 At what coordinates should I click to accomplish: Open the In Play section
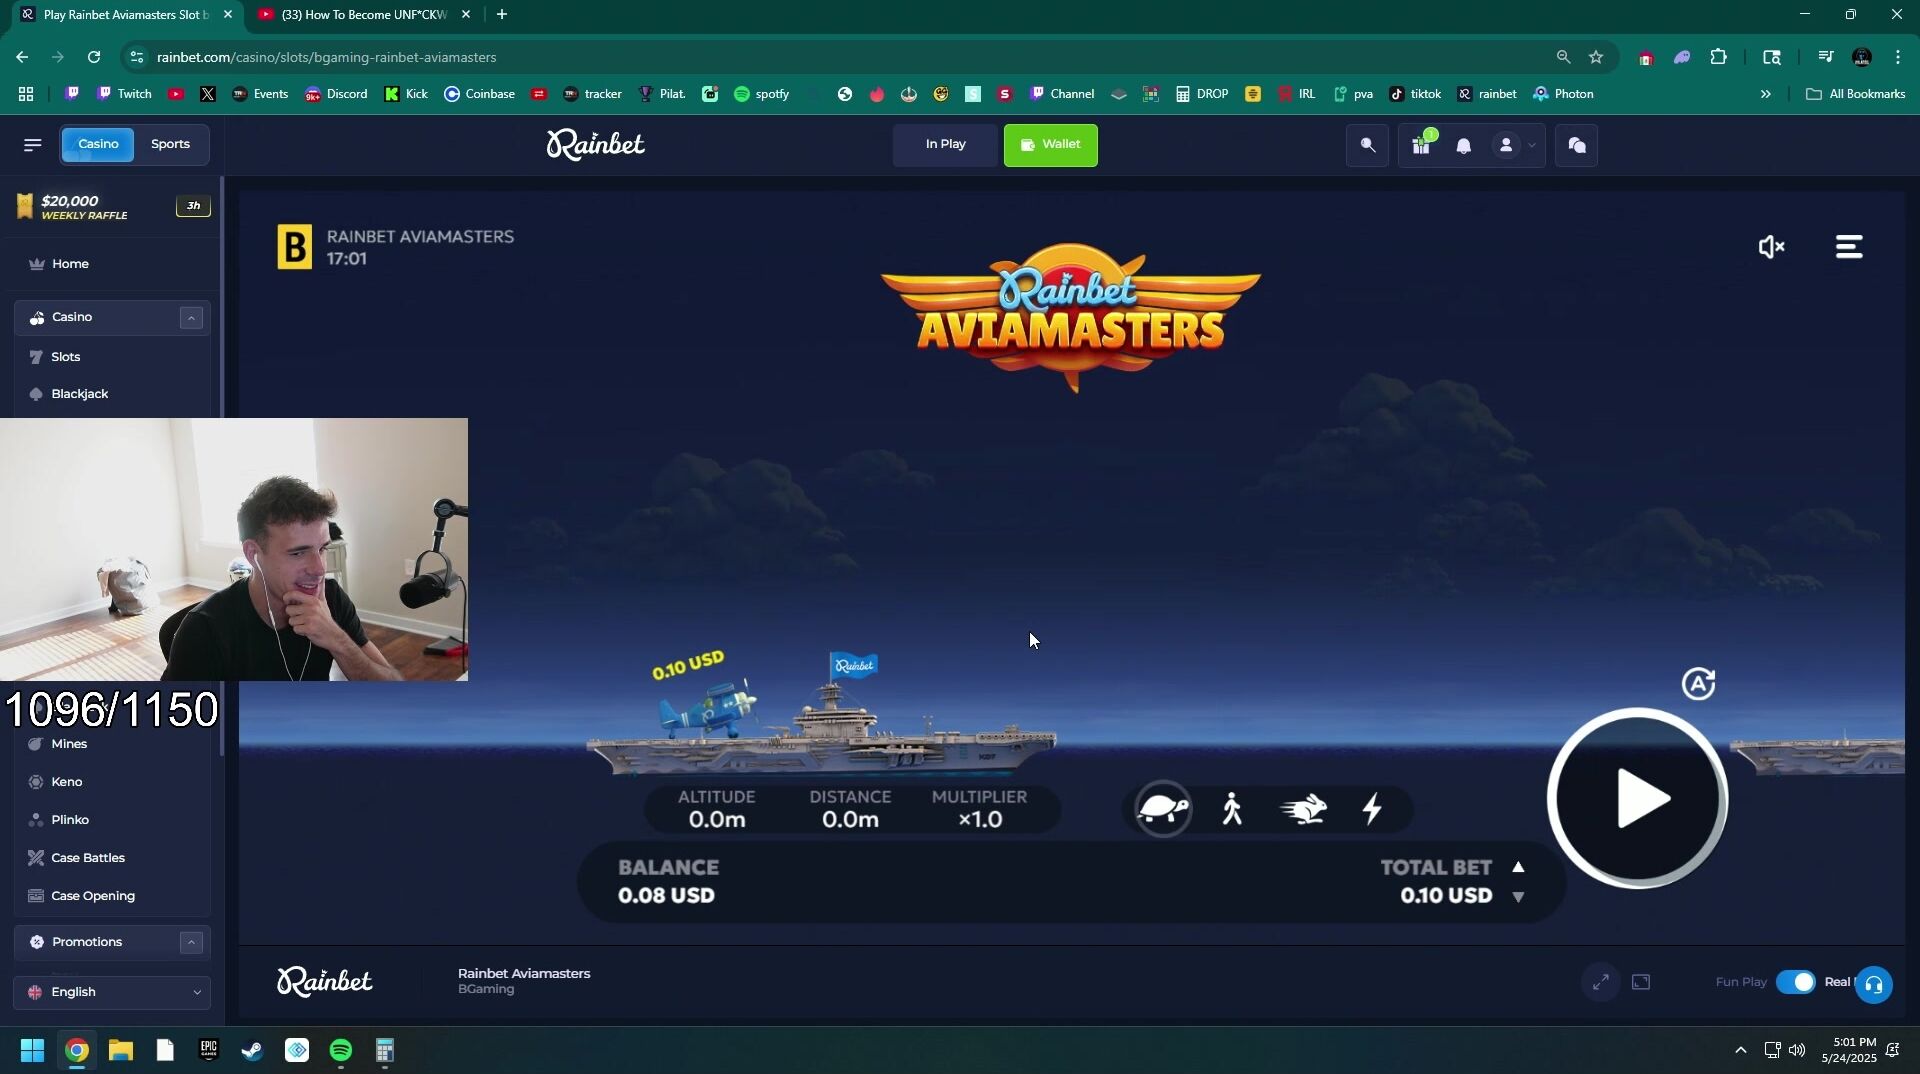pyautogui.click(x=945, y=145)
